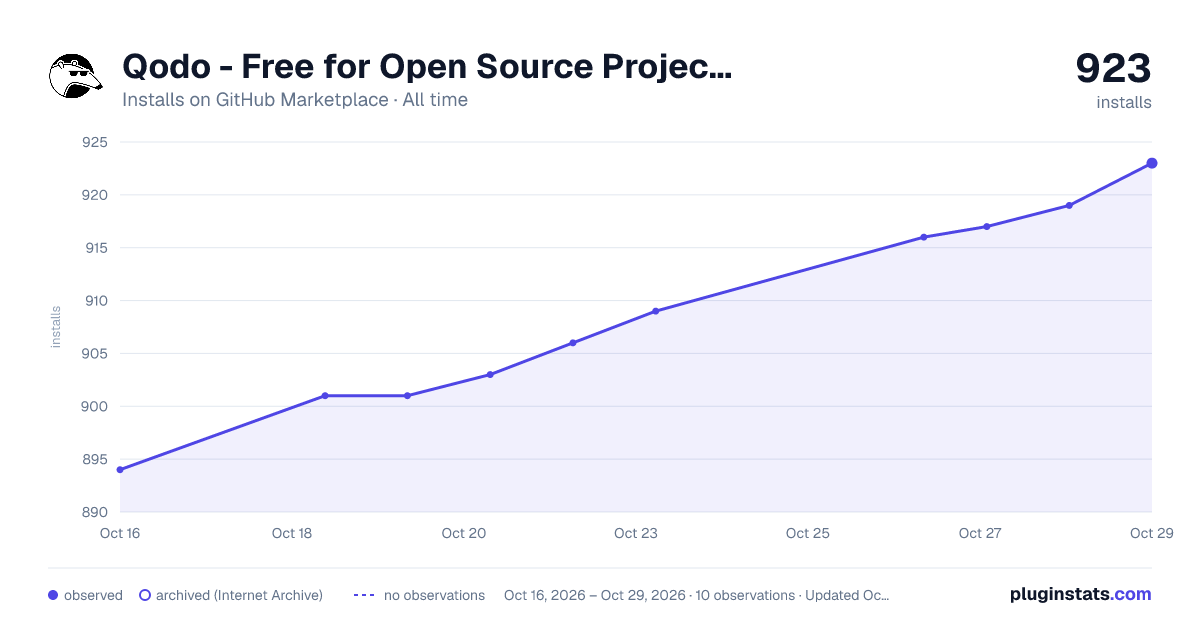The image size is (1200, 630).
Task: Click the observed legend filled dot
Action: 53,595
